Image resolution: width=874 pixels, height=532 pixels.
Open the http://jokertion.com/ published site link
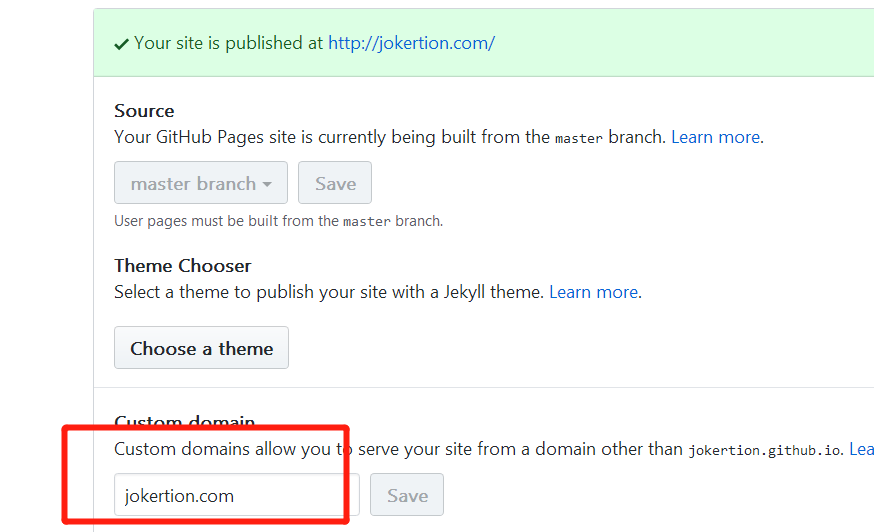tap(411, 43)
